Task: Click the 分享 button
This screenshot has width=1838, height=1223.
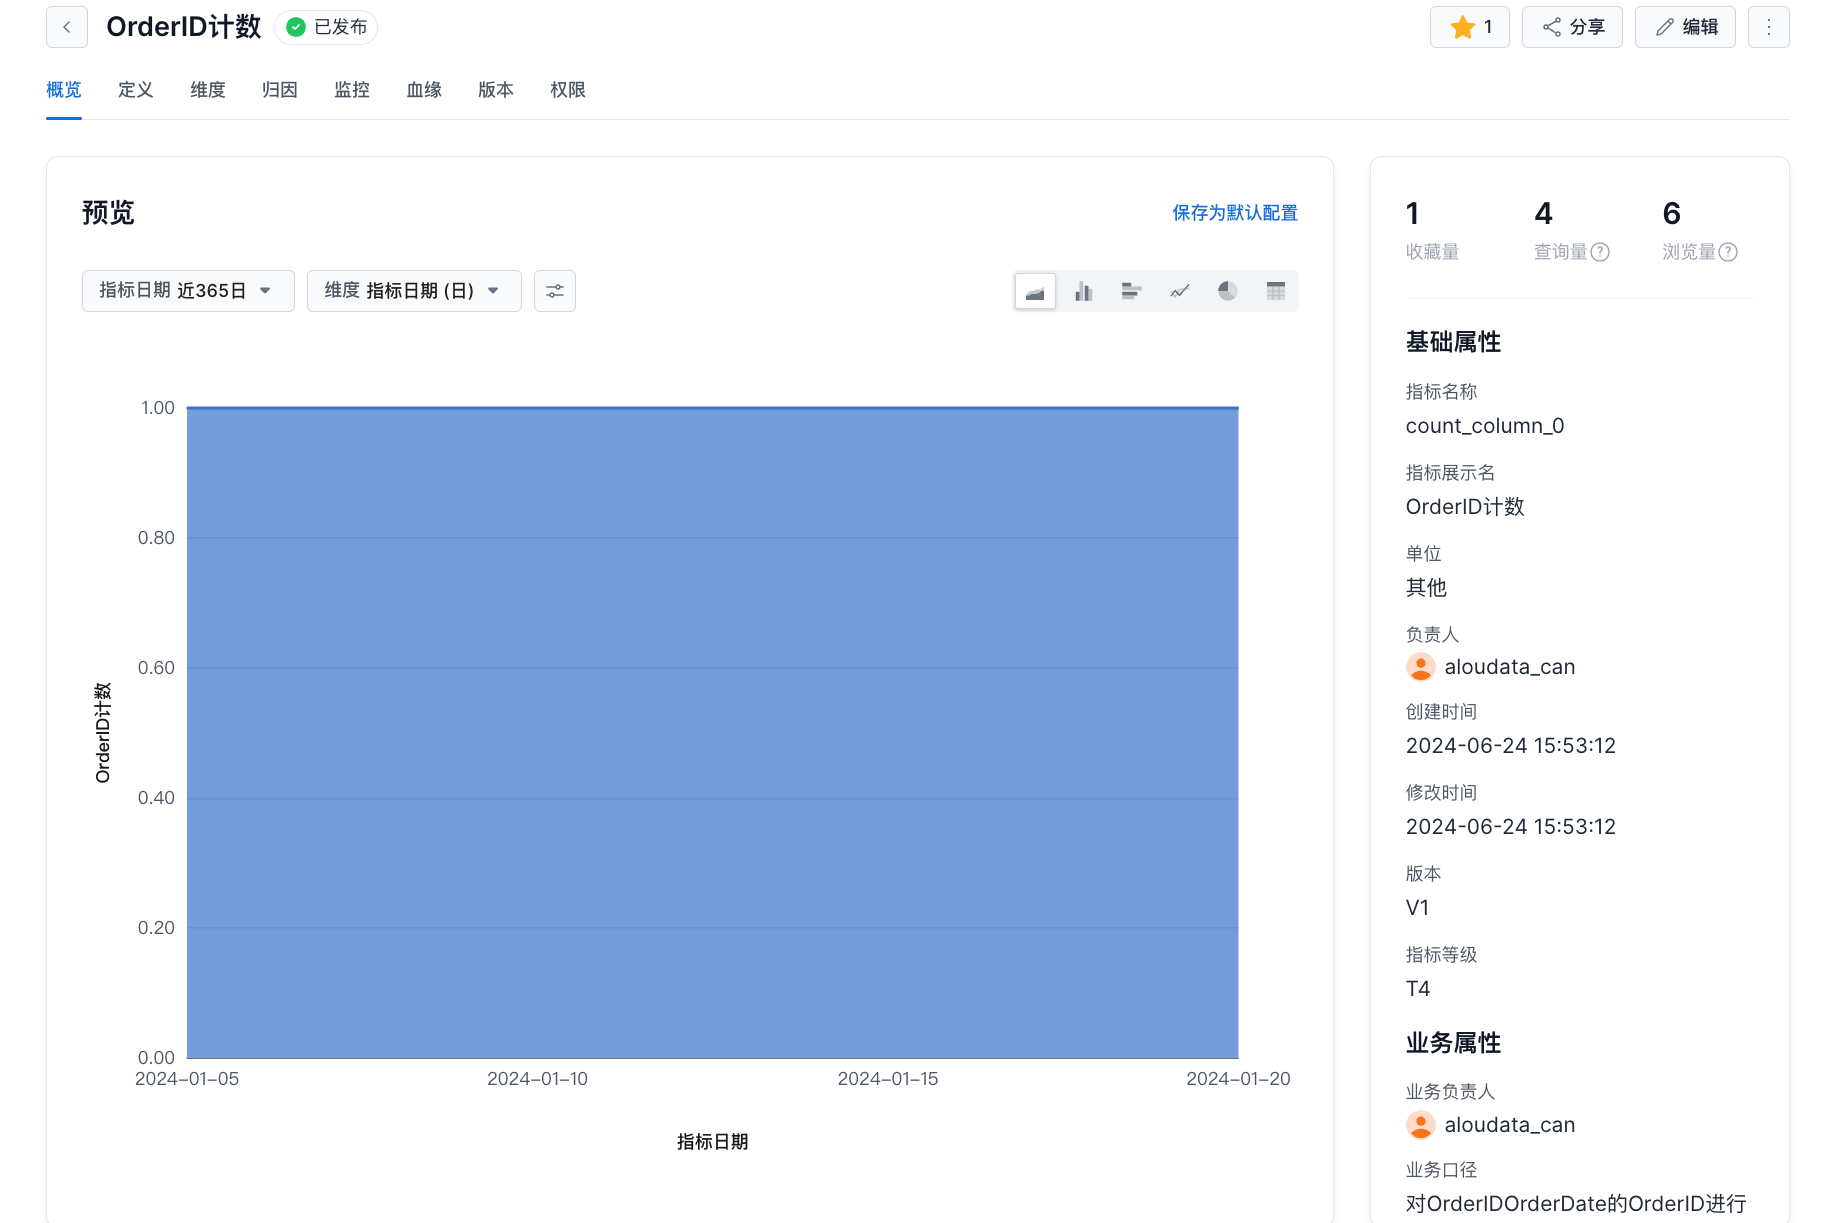Action: 1572,27
